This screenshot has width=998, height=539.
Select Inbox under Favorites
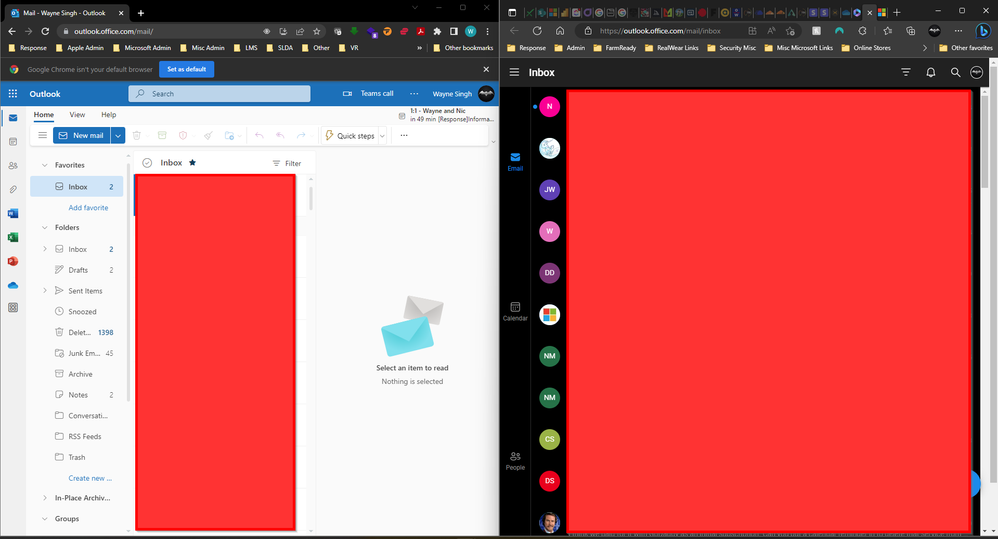(77, 186)
